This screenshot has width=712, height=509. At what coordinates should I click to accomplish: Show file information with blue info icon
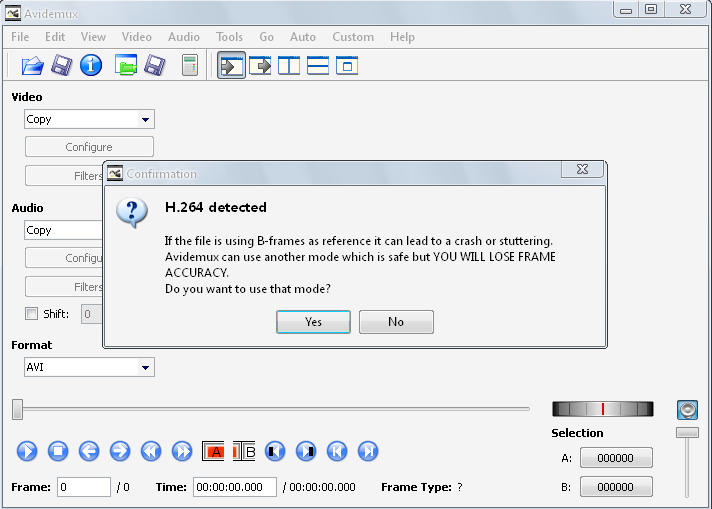click(x=91, y=65)
